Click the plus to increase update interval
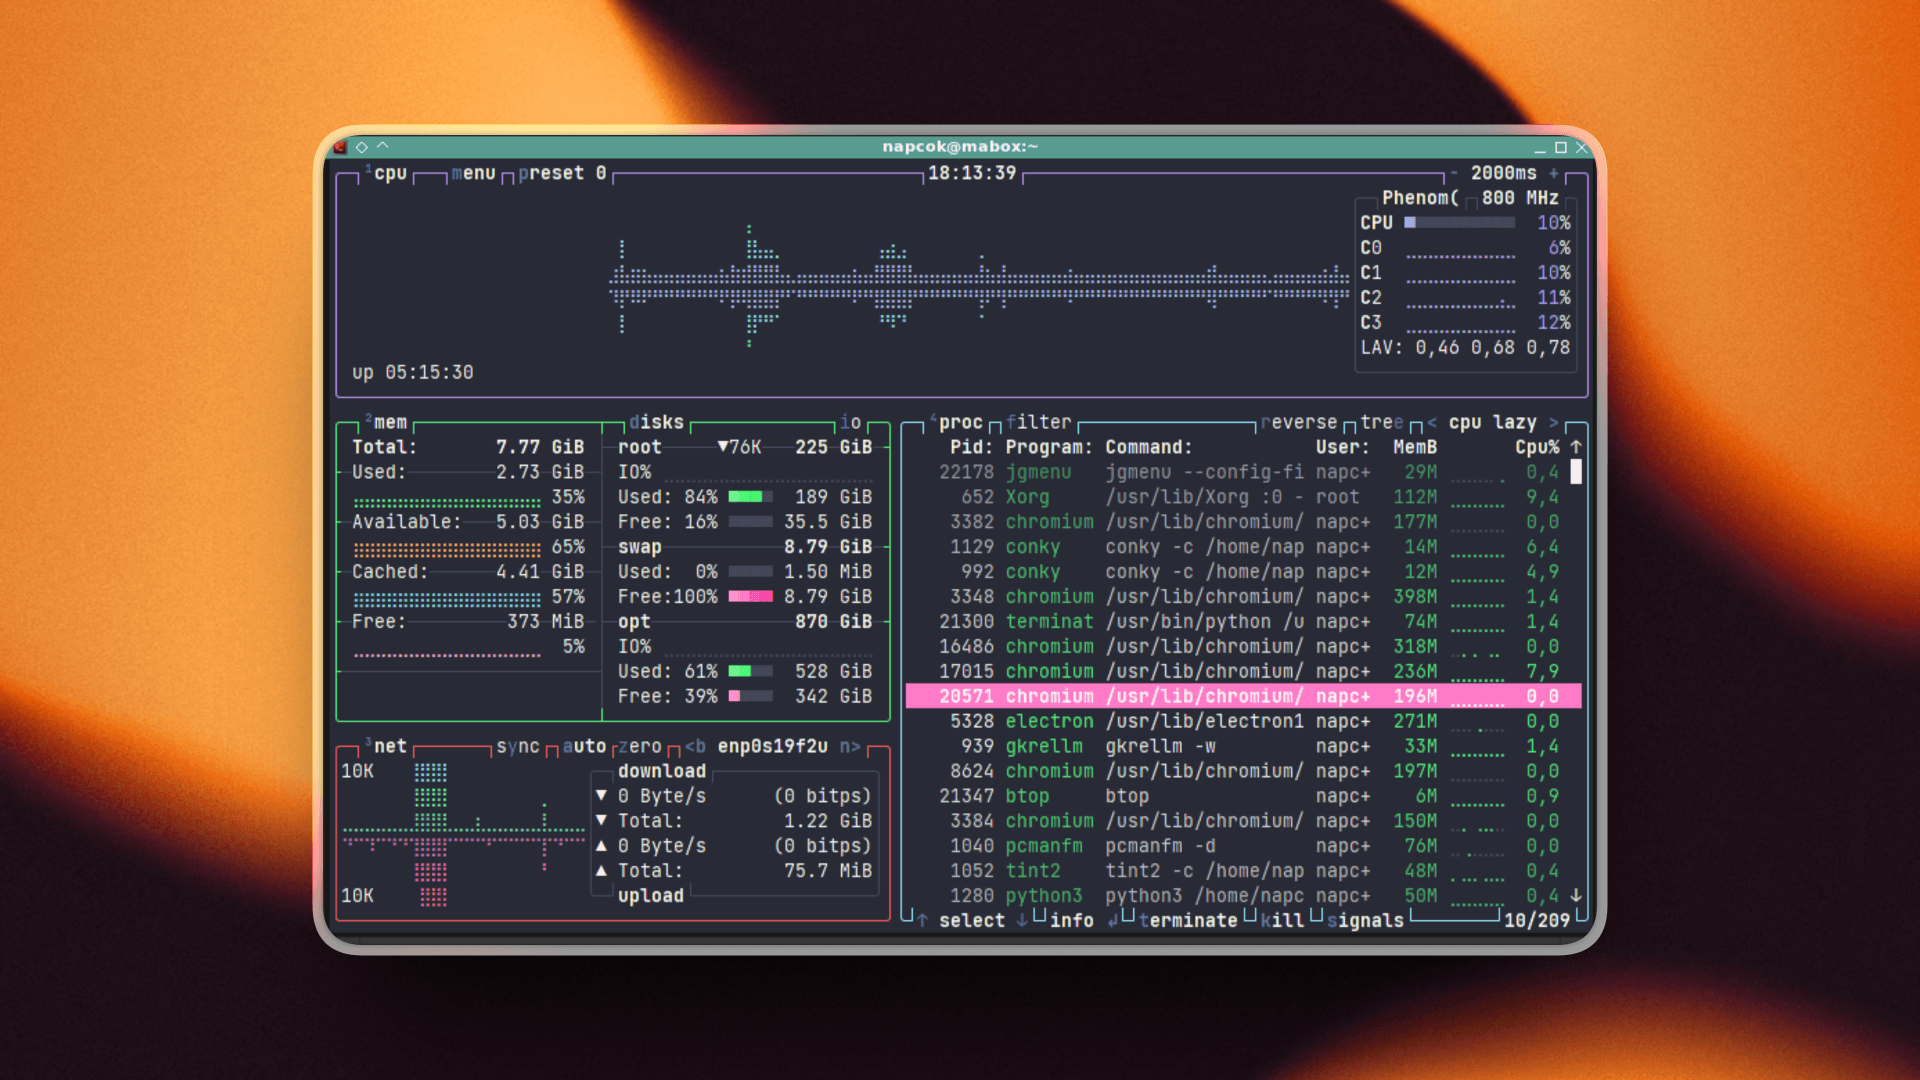1920x1080 pixels. [1554, 173]
